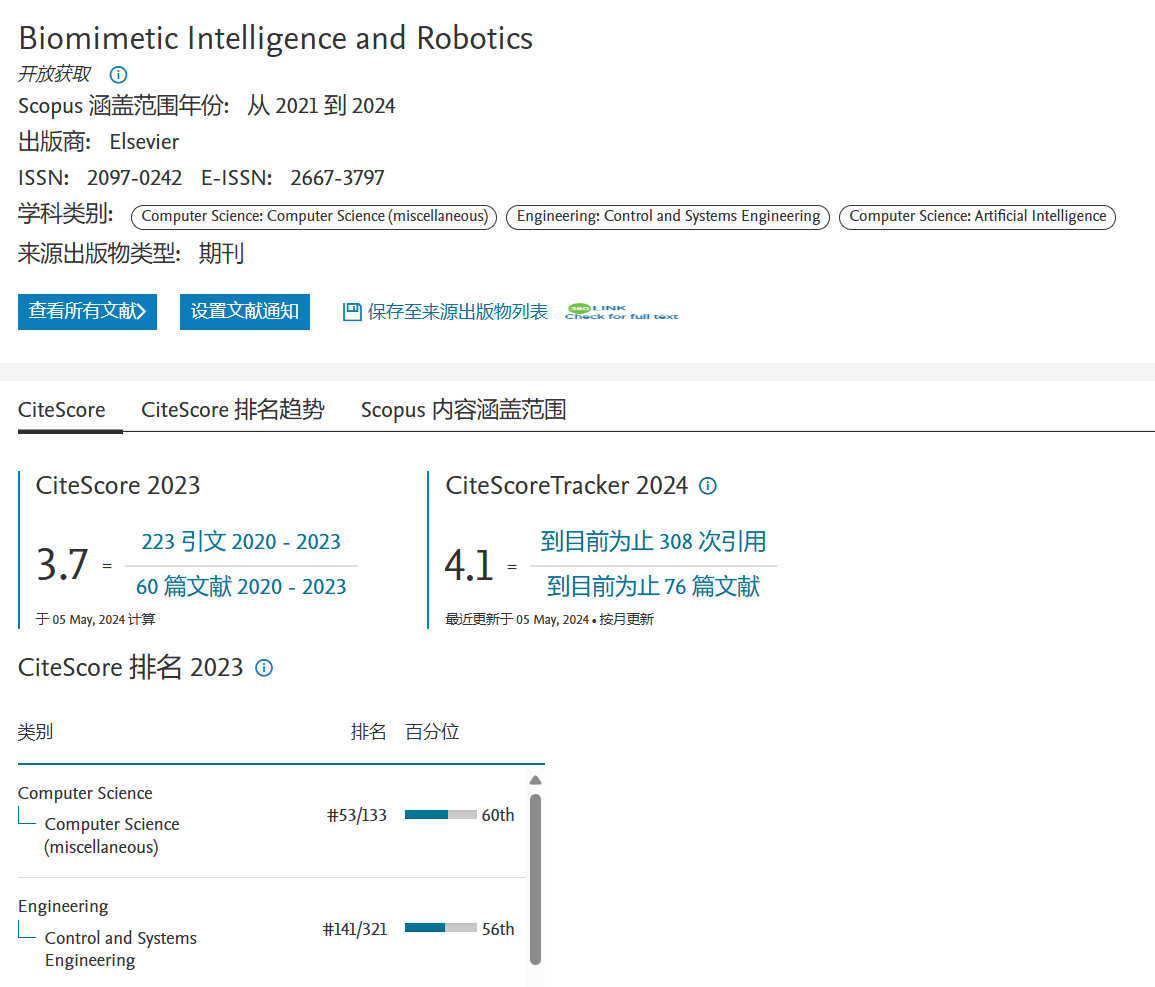Screen dimensions: 1155x987
Task: Click the scroll up arrow in ranking table
Action: (535, 780)
